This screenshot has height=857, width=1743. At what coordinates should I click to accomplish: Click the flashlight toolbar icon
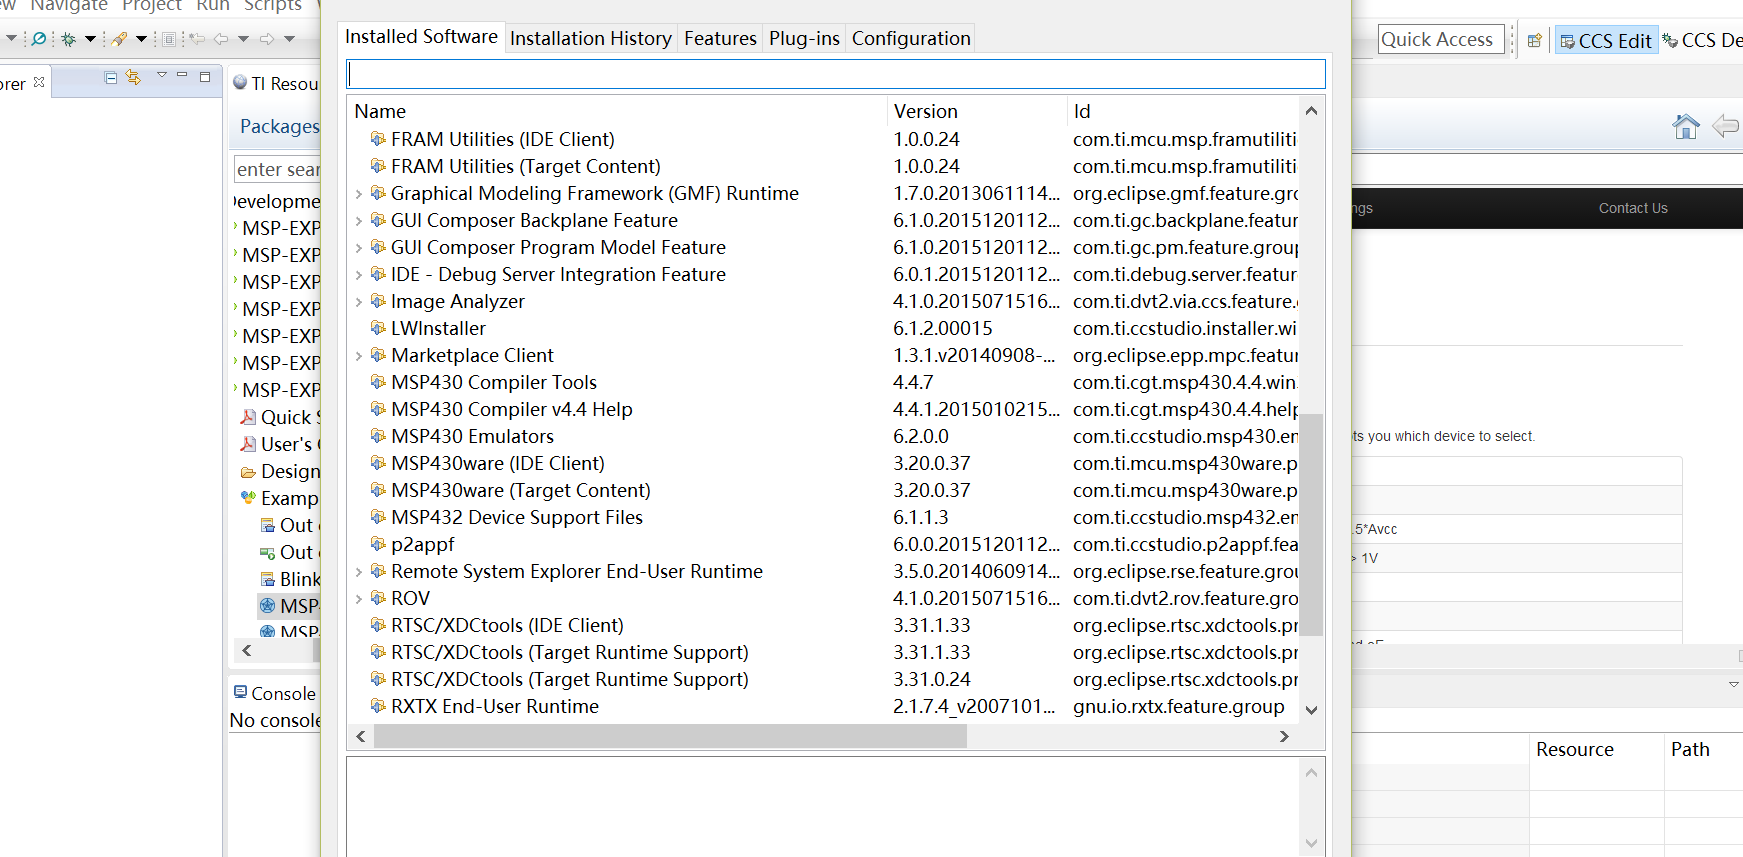120,39
